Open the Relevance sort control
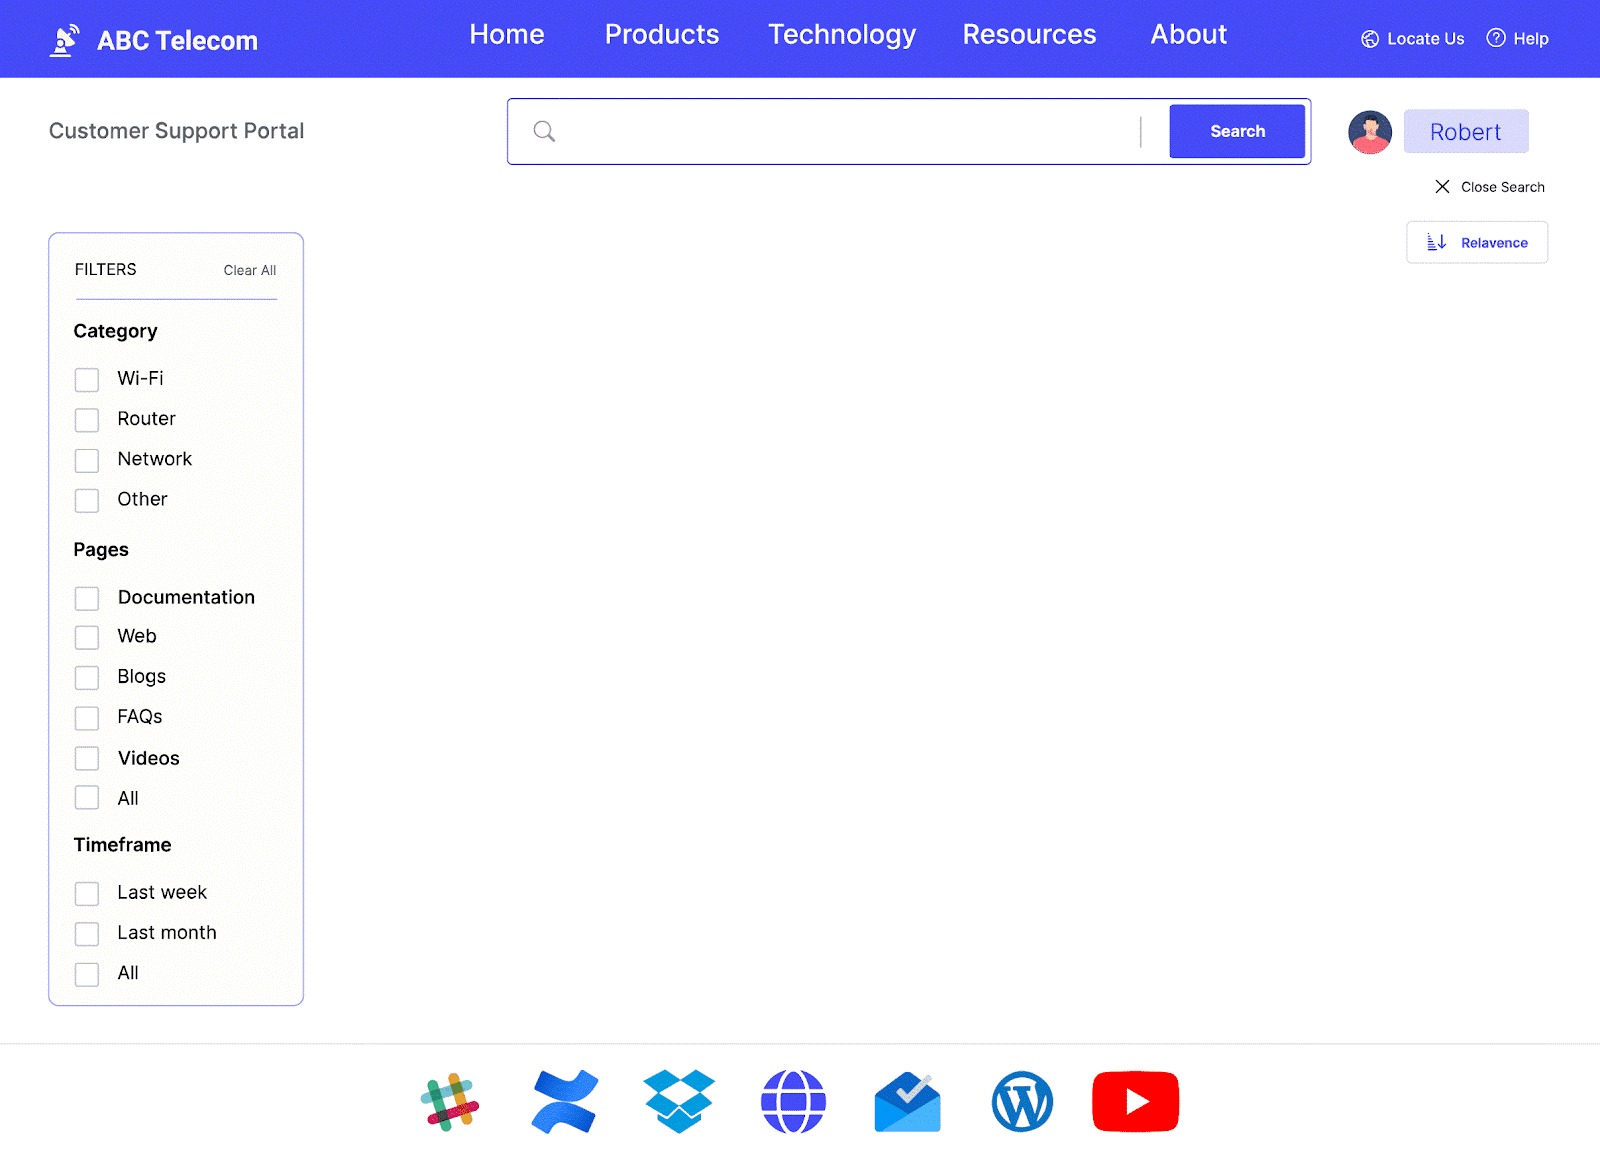The image size is (1600, 1168). point(1476,242)
